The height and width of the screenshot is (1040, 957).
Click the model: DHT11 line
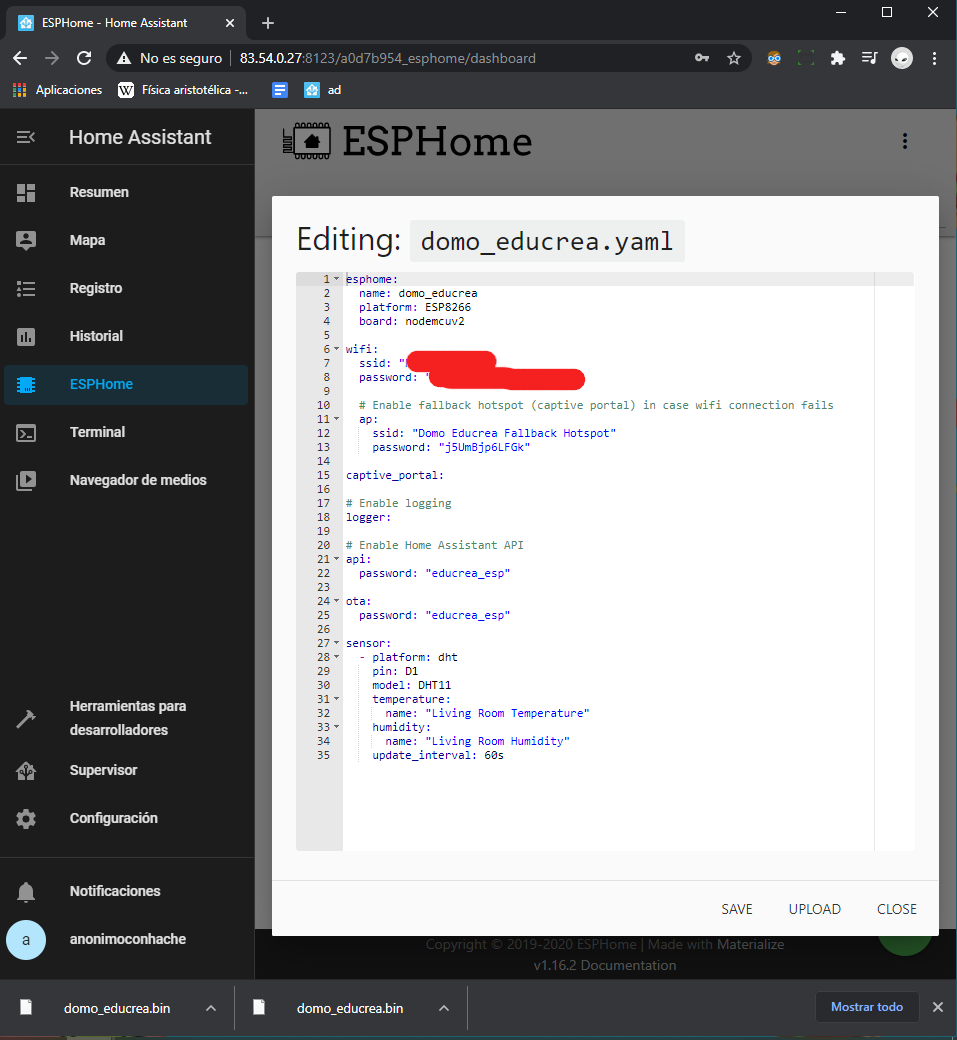(411, 685)
